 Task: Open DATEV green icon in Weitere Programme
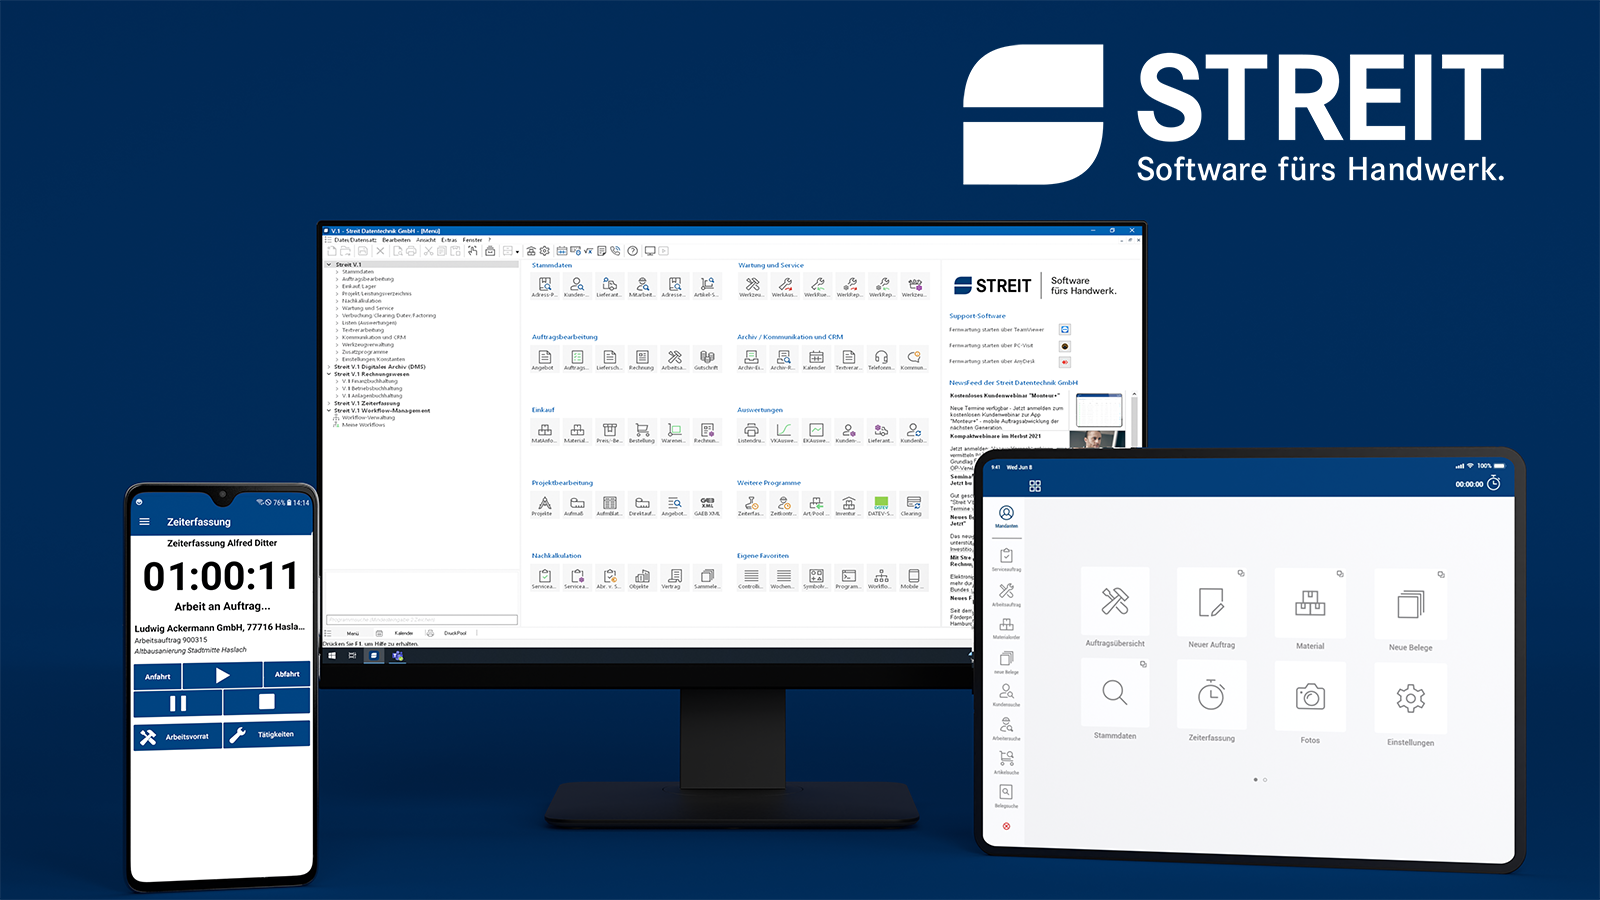click(881, 503)
